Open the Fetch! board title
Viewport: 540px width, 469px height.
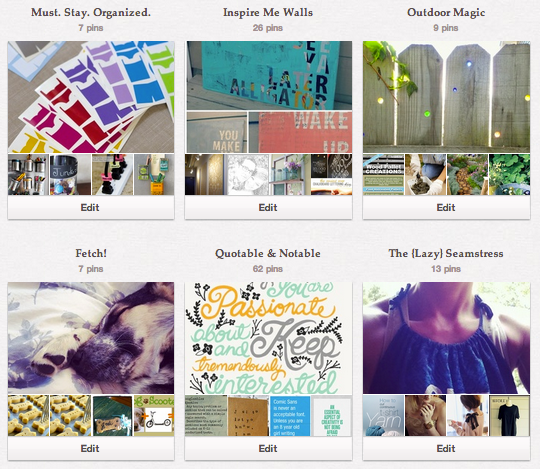coord(91,253)
